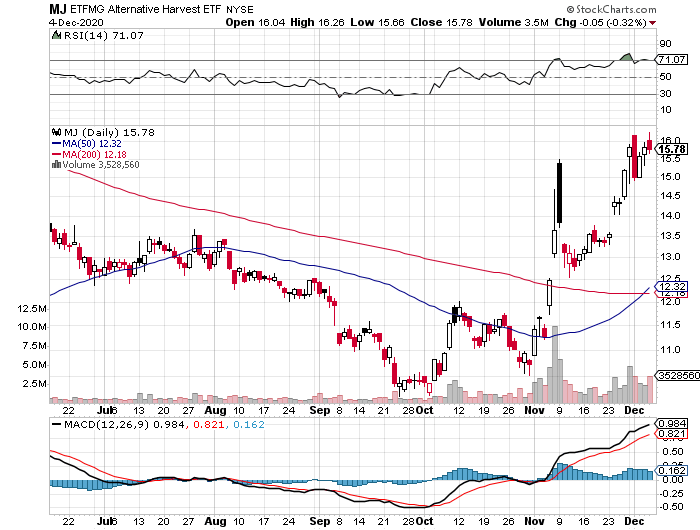700x530 pixels.
Task: Click the Dec label under the volume bars
Action: (x=634, y=410)
